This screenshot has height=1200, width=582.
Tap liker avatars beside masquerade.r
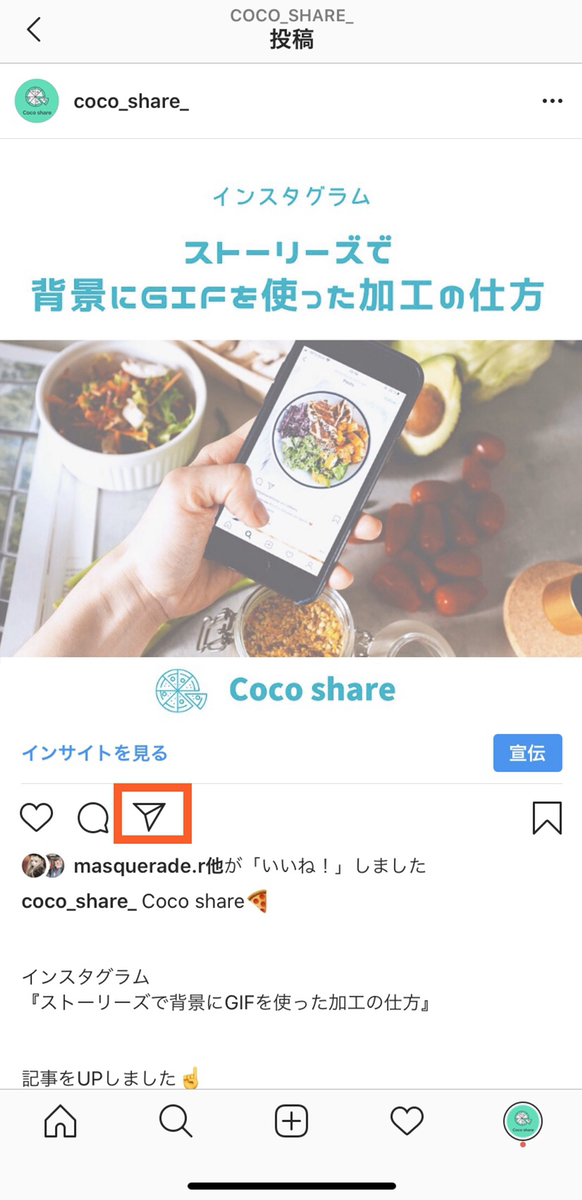coord(44,865)
